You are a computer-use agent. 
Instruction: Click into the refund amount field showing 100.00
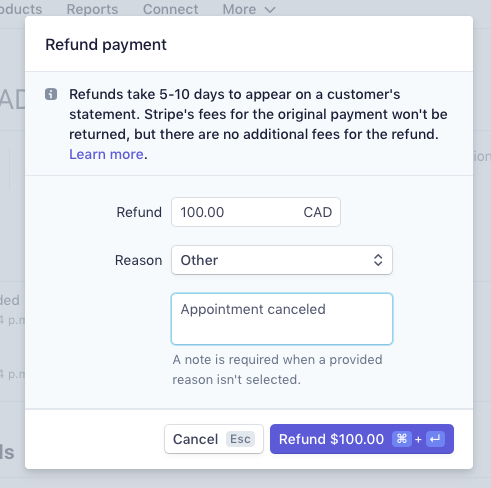256,212
